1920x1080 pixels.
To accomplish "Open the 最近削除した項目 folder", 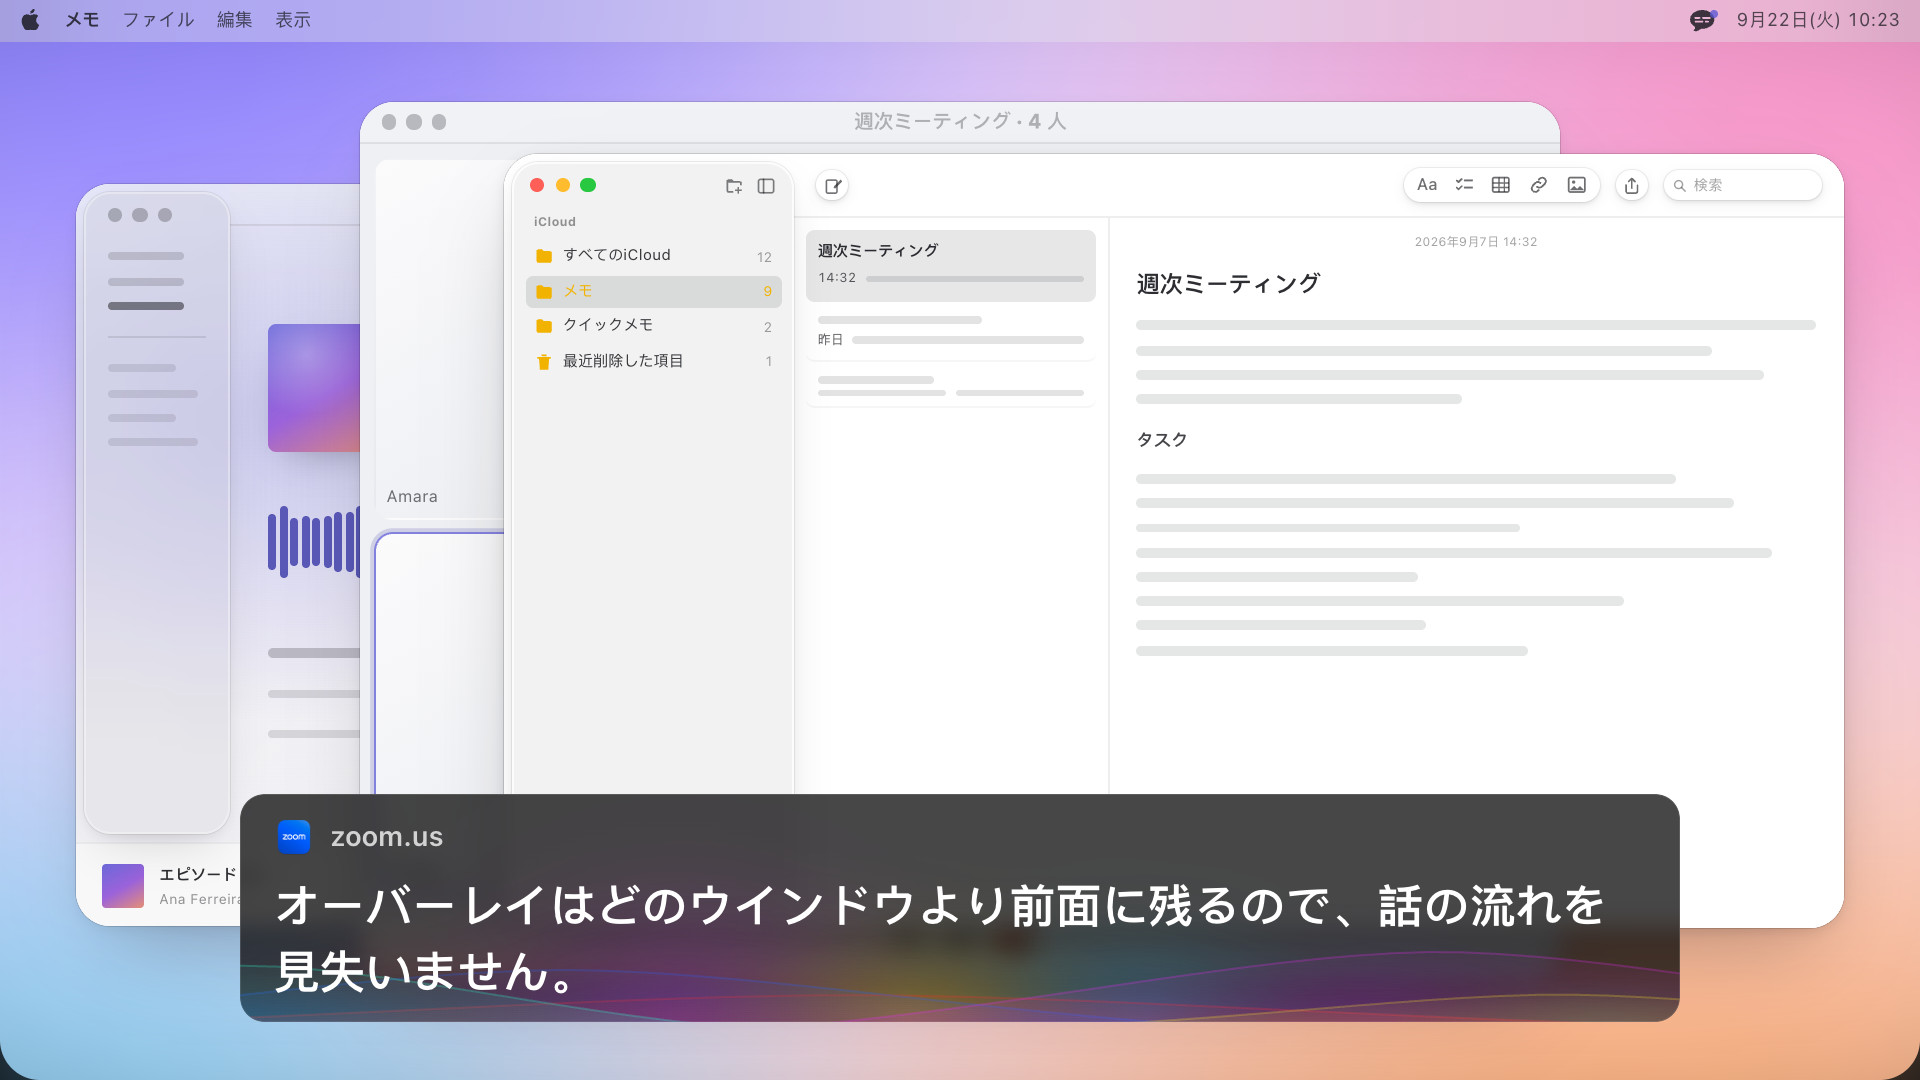I will click(654, 361).
